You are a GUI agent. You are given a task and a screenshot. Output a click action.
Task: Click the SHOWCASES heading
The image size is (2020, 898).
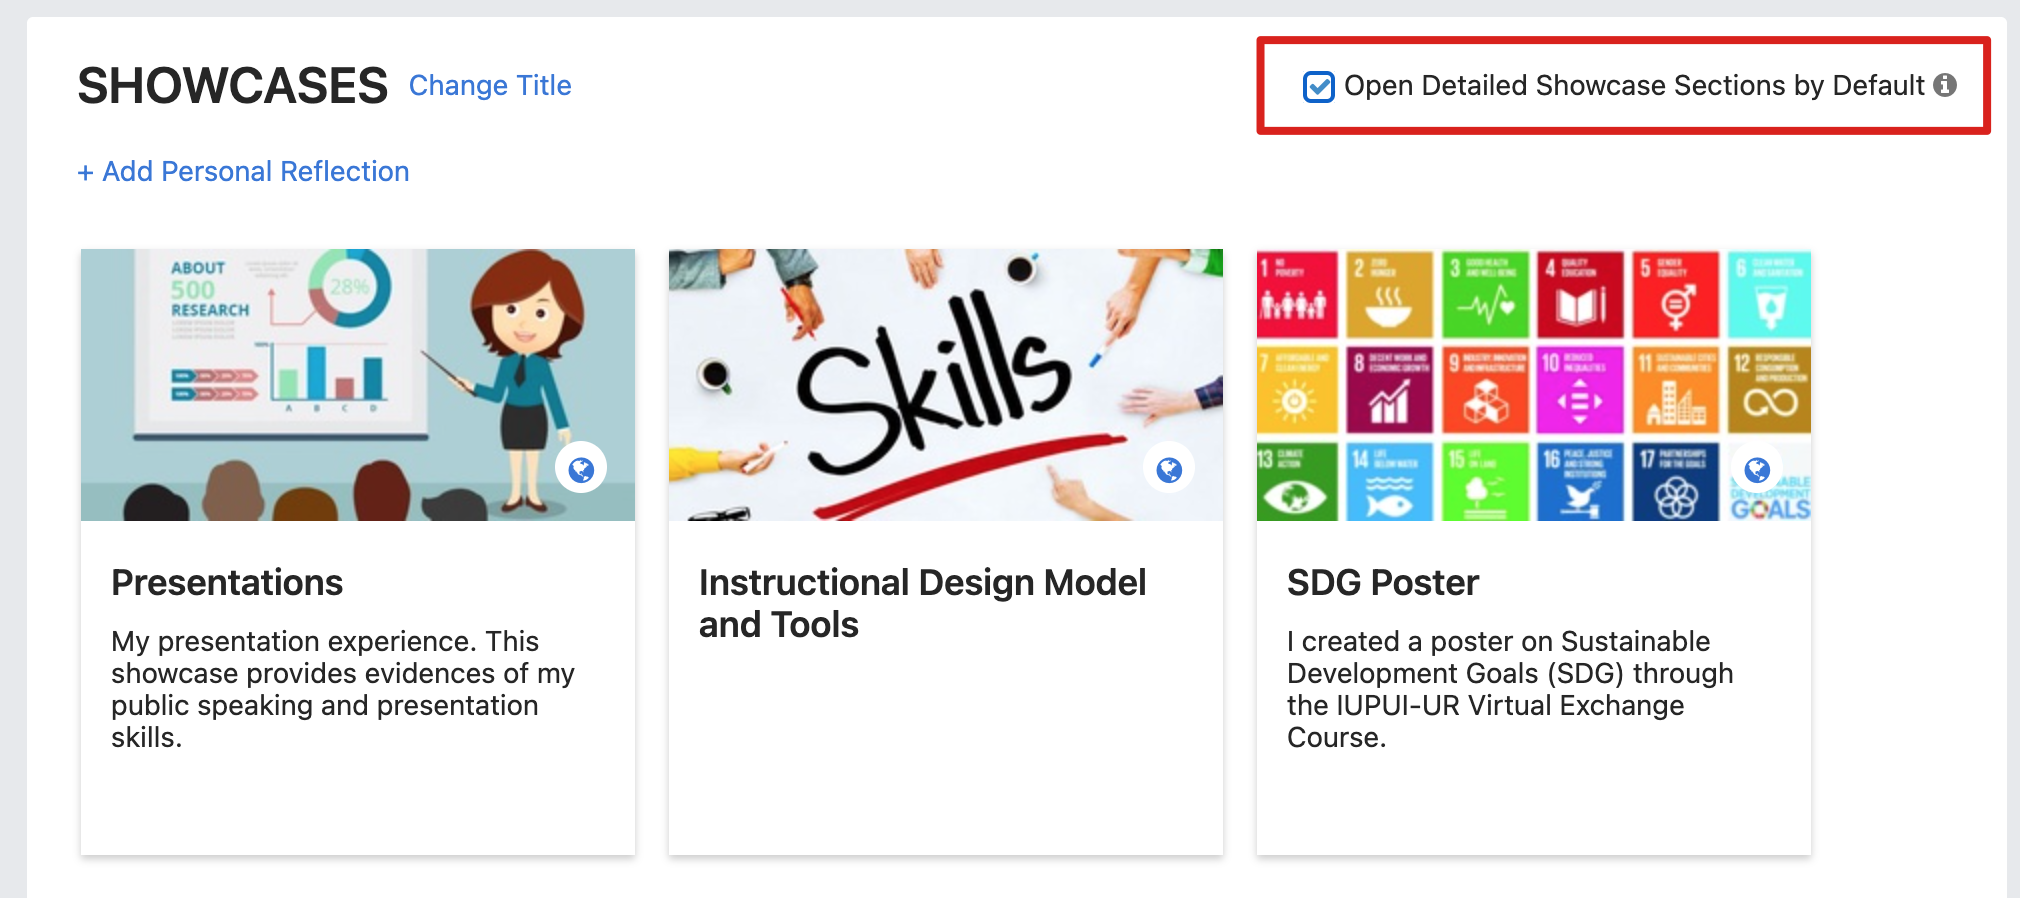[233, 86]
